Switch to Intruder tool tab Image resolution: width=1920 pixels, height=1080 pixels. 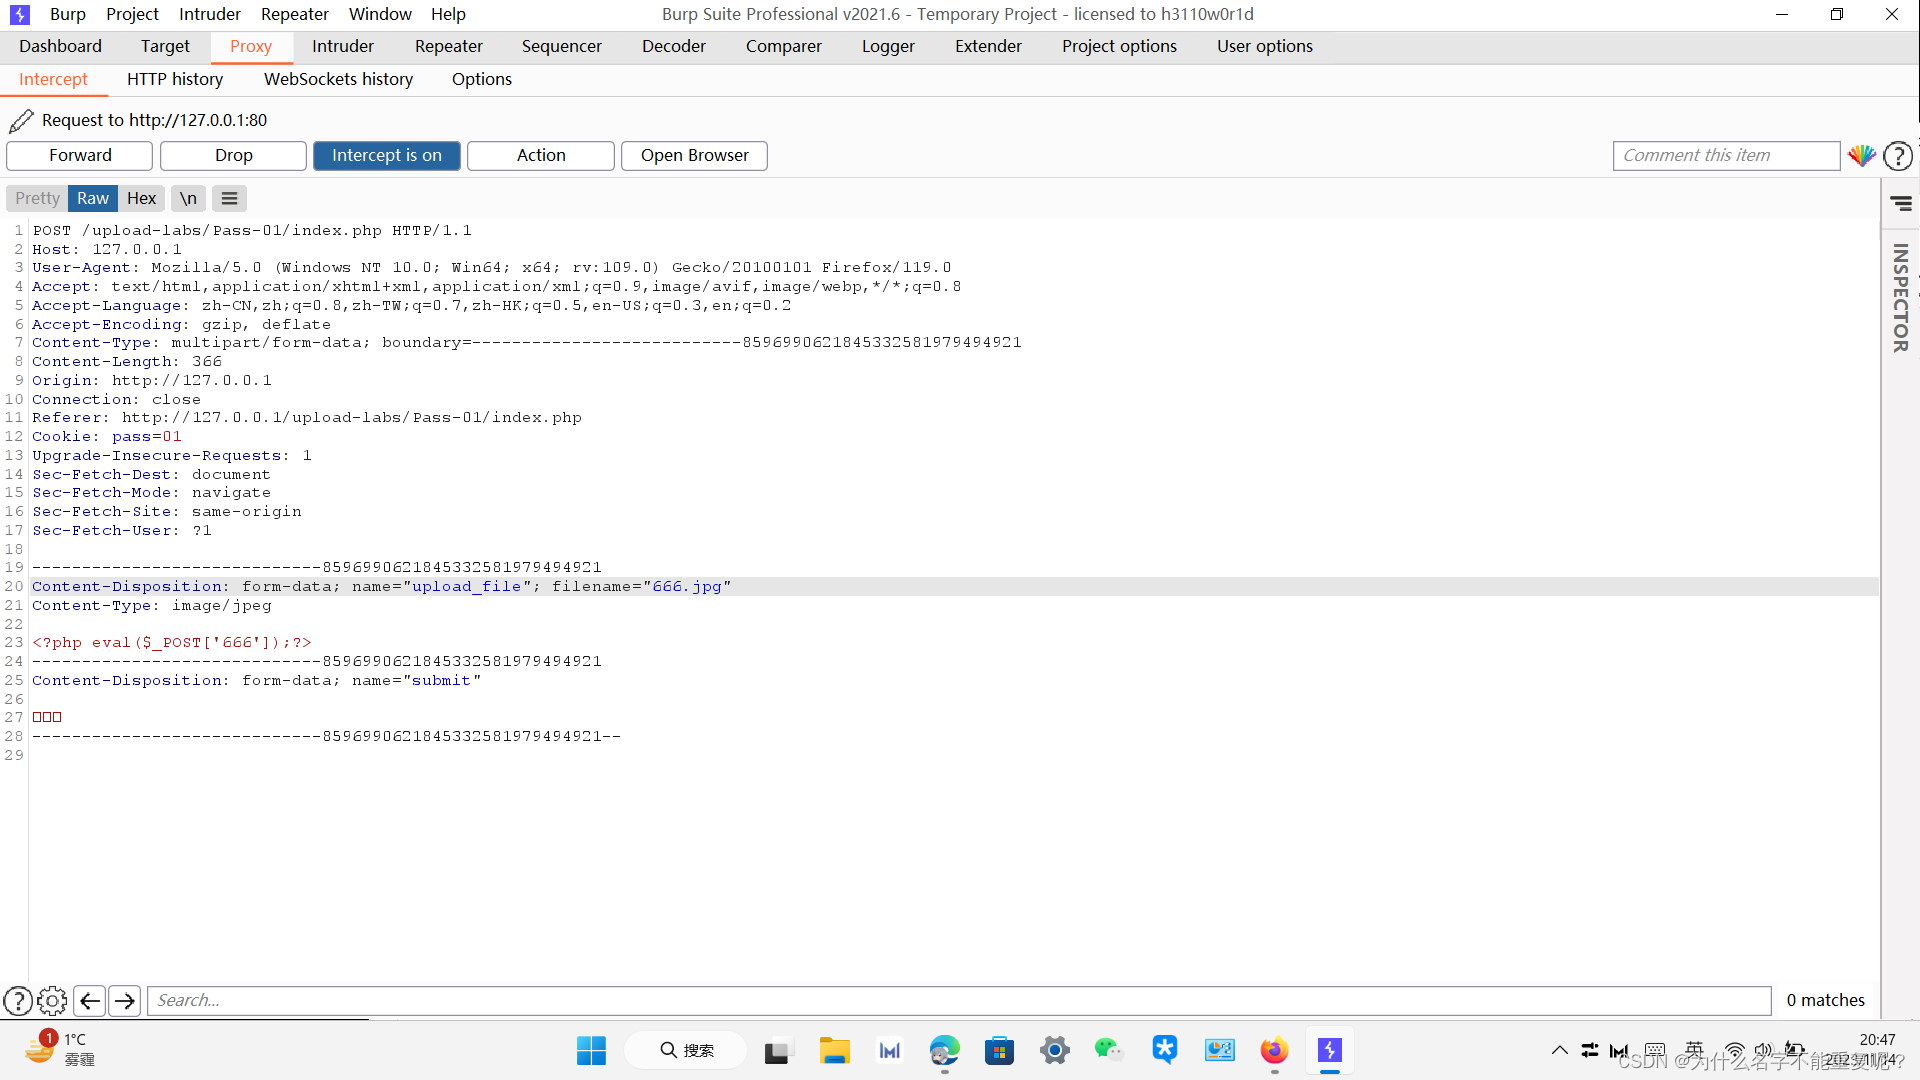(343, 46)
